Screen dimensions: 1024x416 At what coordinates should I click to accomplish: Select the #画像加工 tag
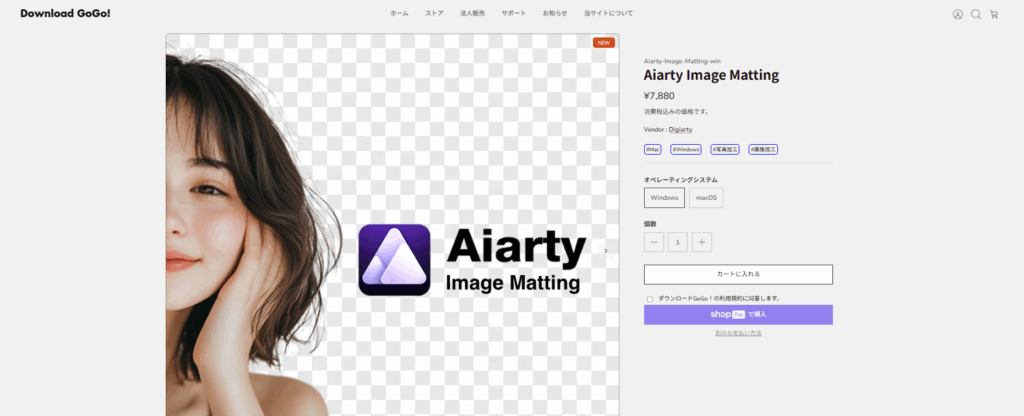pos(763,150)
